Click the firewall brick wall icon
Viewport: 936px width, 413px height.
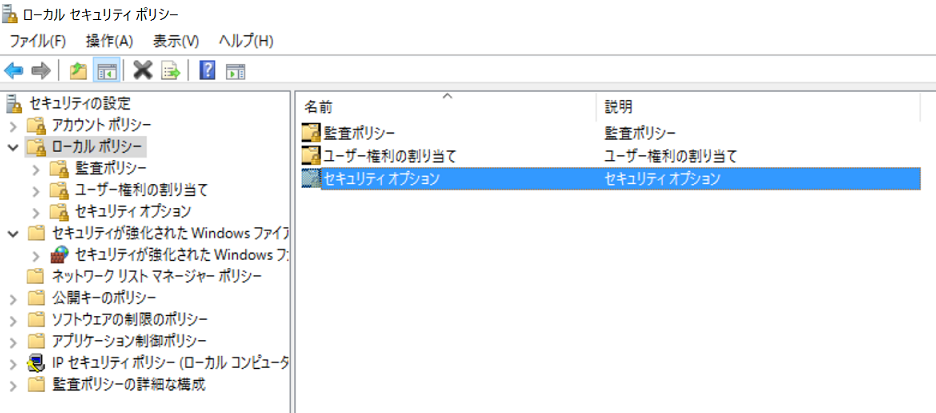(x=60, y=255)
